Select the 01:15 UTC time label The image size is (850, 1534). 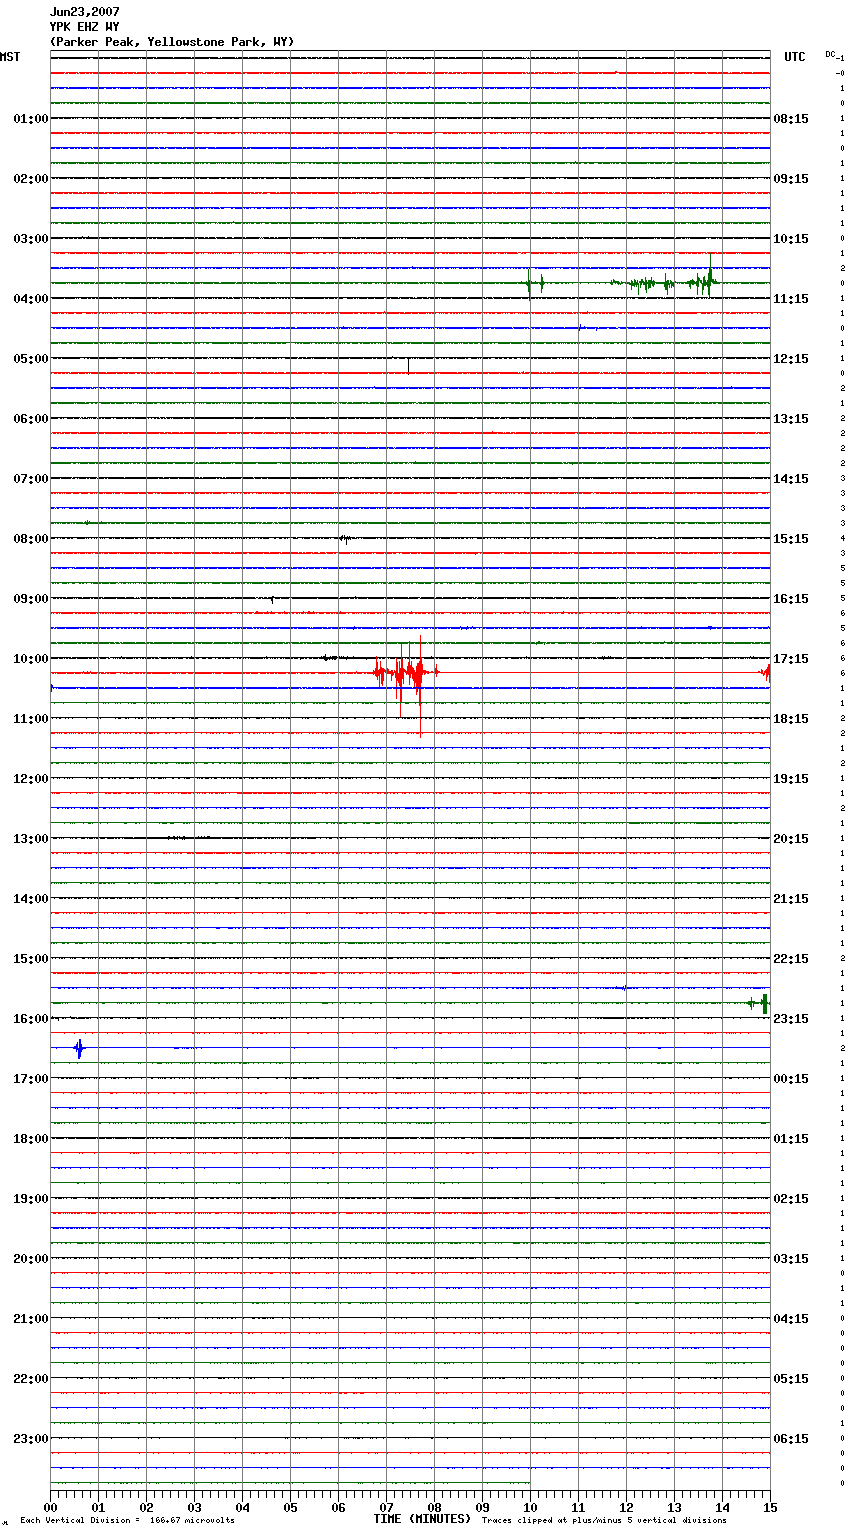pyautogui.click(x=791, y=1139)
